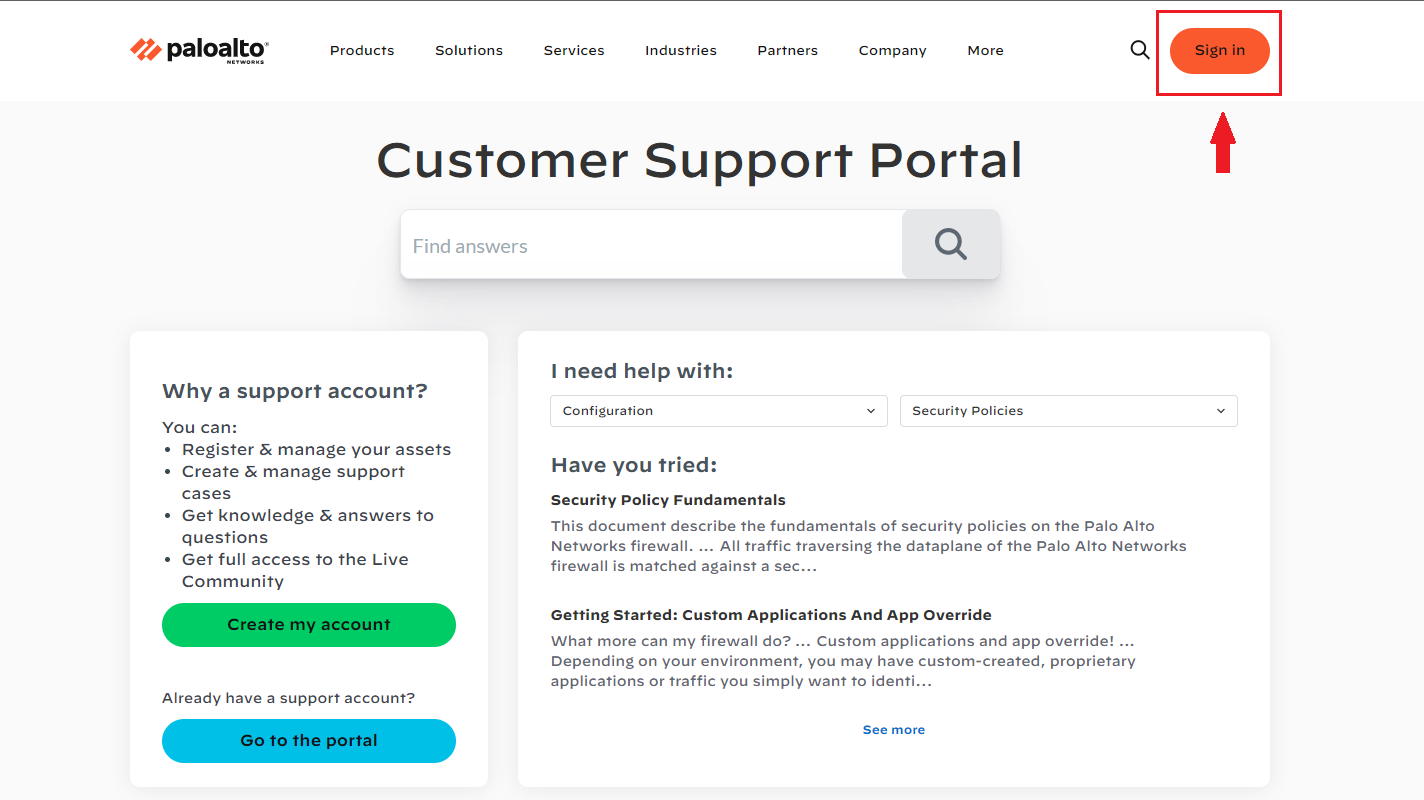Click the Palo Alto Networks logo
The width and height of the screenshot is (1424, 800).
pos(199,50)
